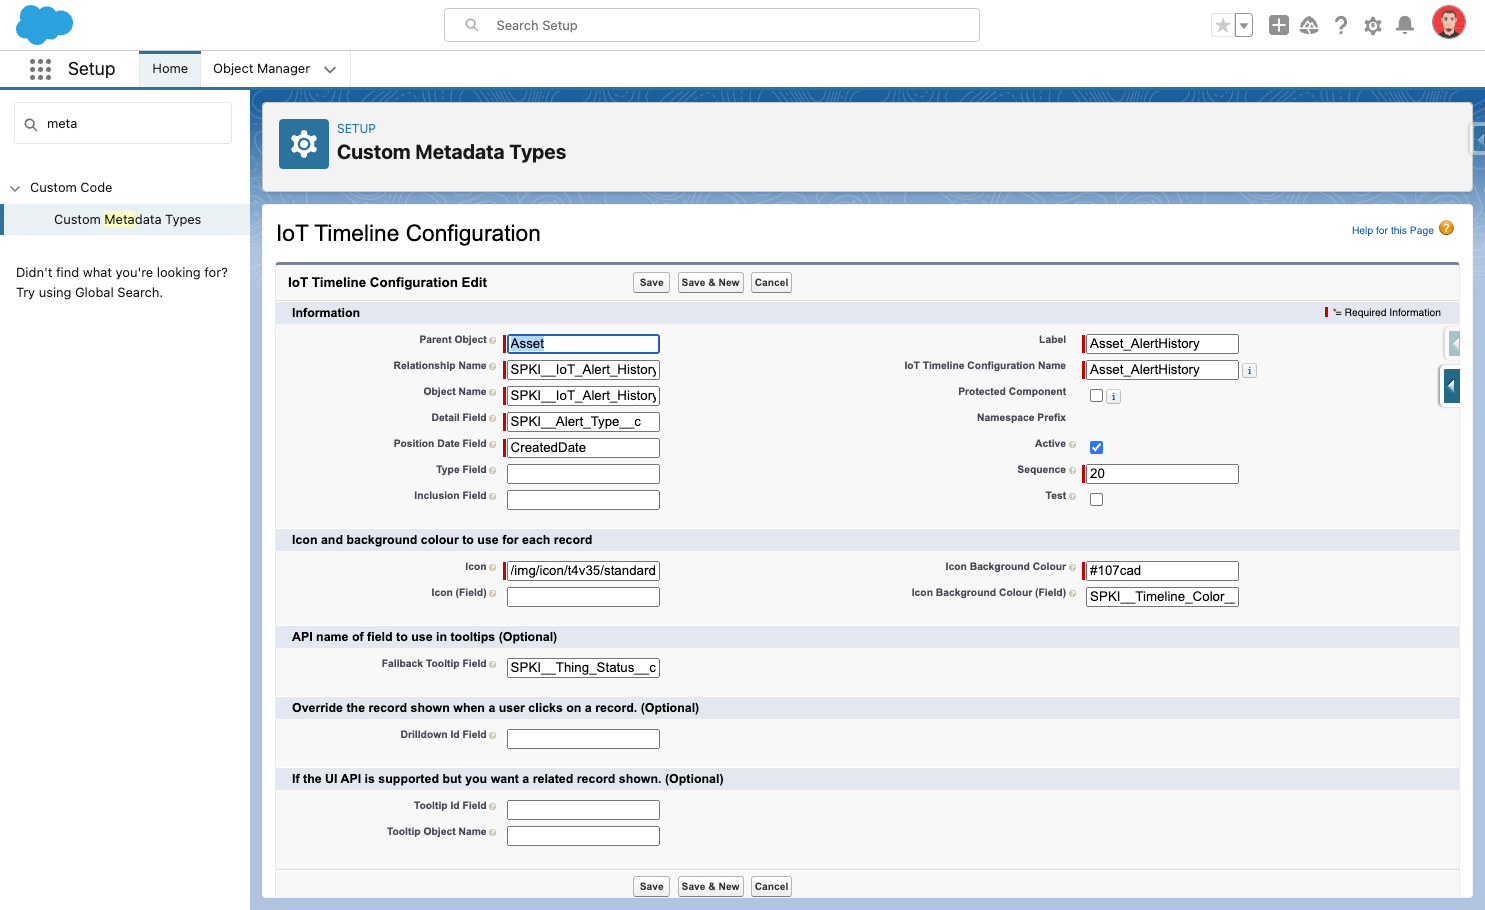
Task: Focus the Parent Object field
Action: [x=583, y=344]
